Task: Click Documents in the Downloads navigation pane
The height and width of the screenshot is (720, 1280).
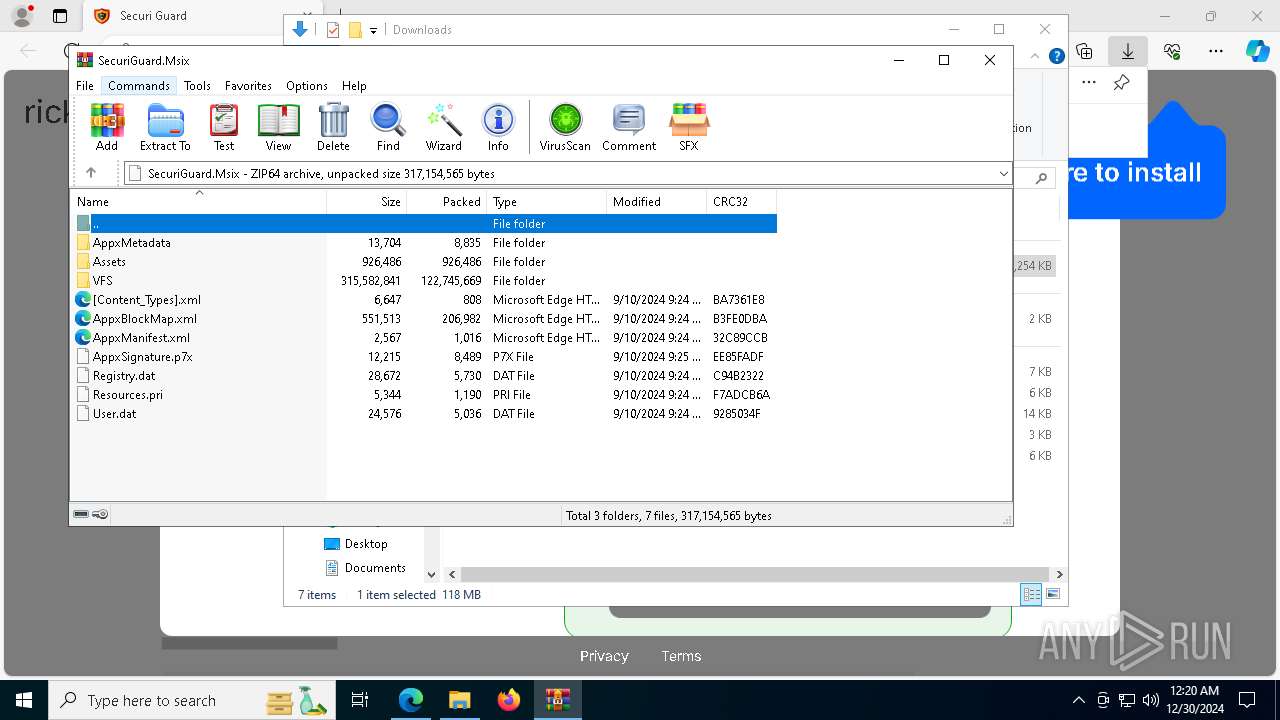Action: [375, 568]
